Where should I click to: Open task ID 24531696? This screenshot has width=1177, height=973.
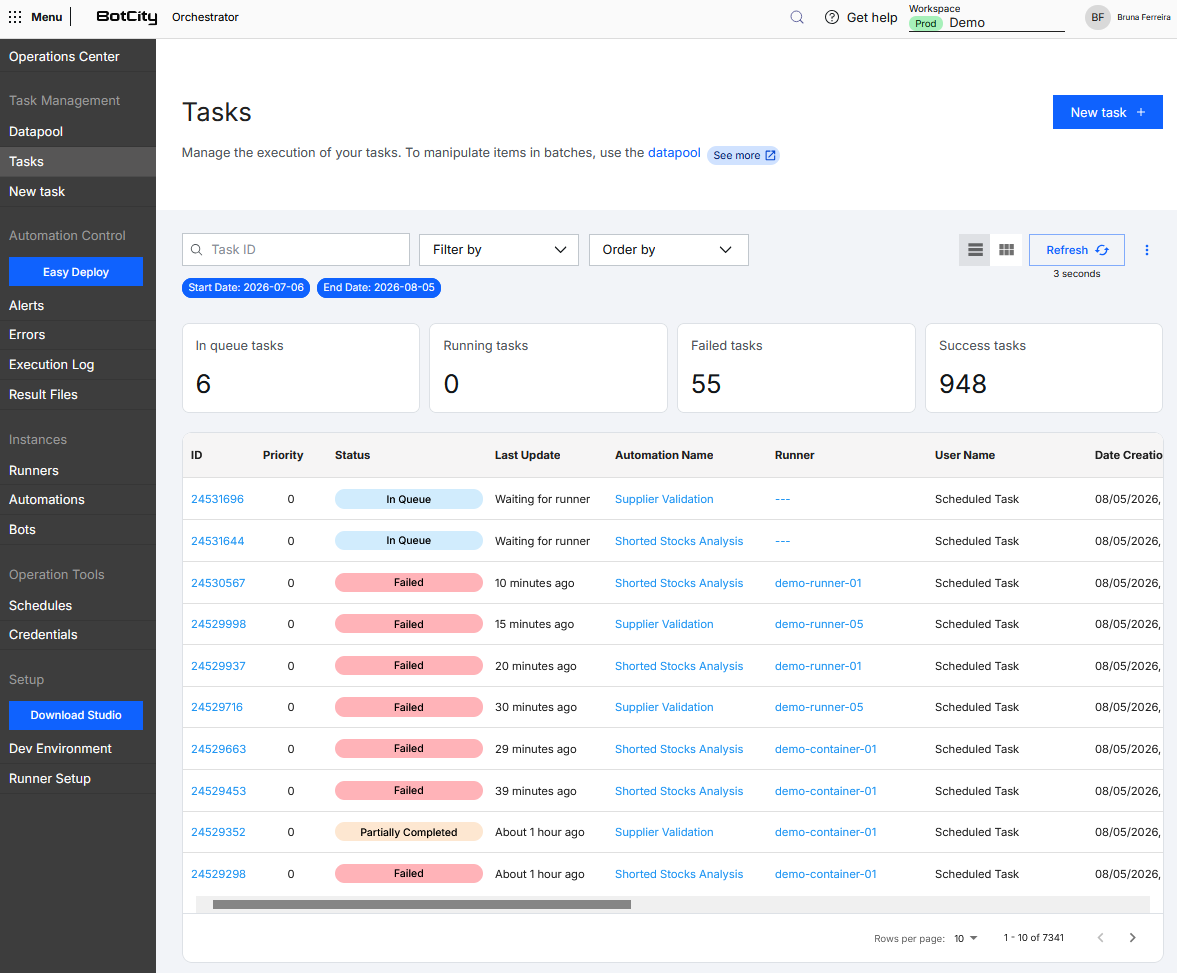tap(218, 499)
